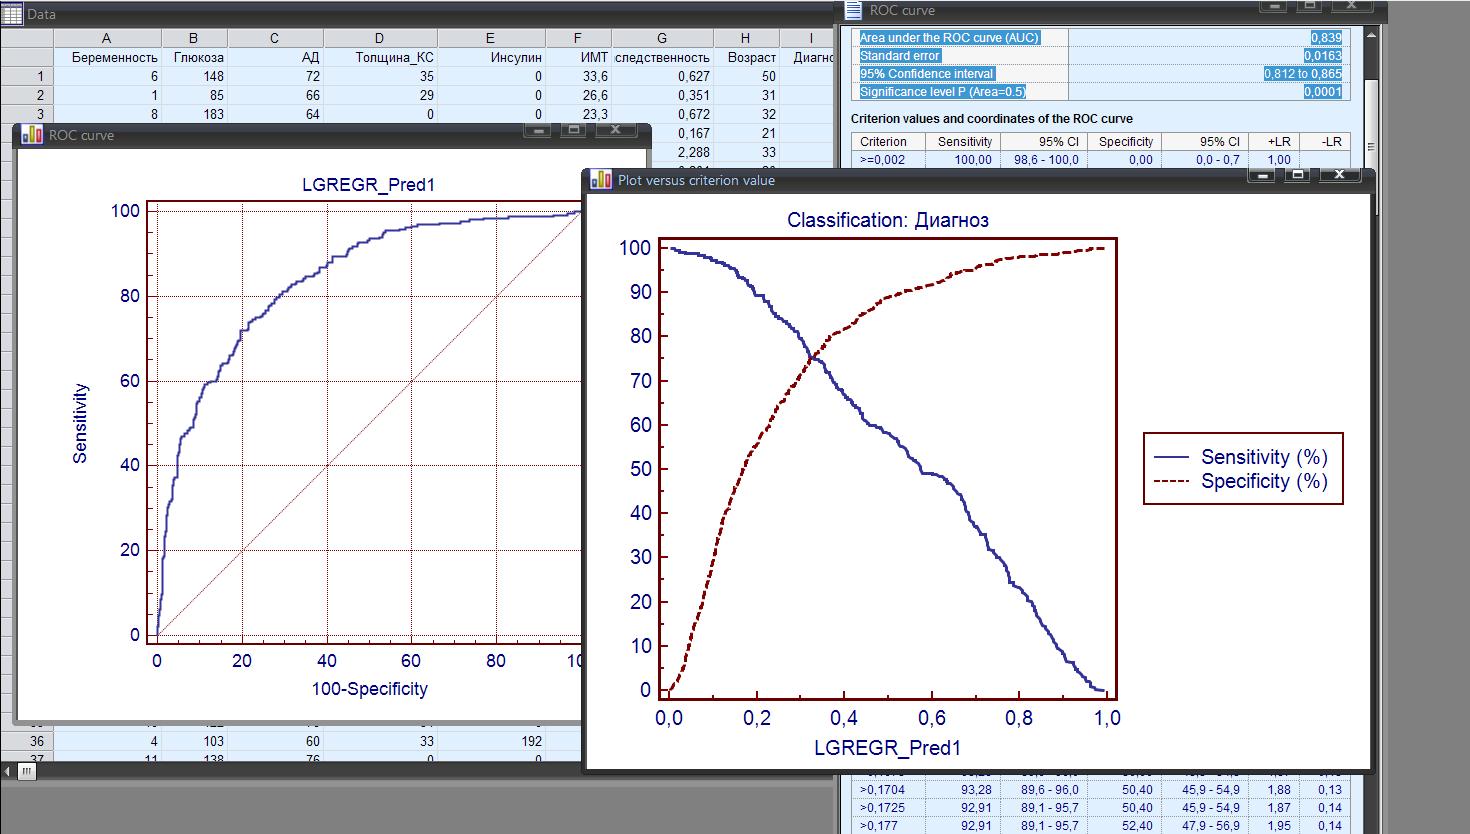
Task: Click the Classification: Диагноз chart title
Action: [x=887, y=220]
